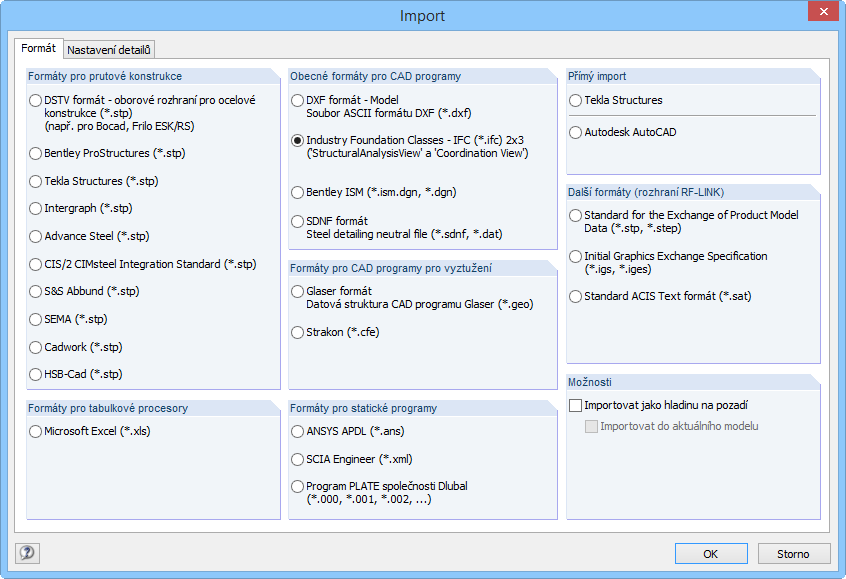This screenshot has height=579, width=846.
Task: Cancel the dialog with Storno
Action: [795, 553]
